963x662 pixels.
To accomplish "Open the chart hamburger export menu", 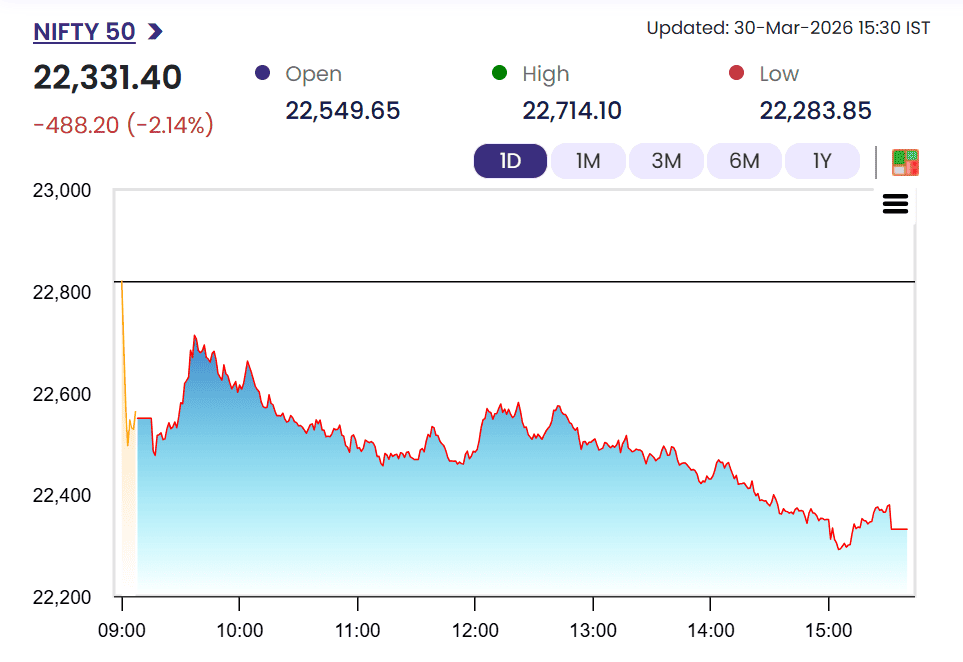I will point(894,203).
